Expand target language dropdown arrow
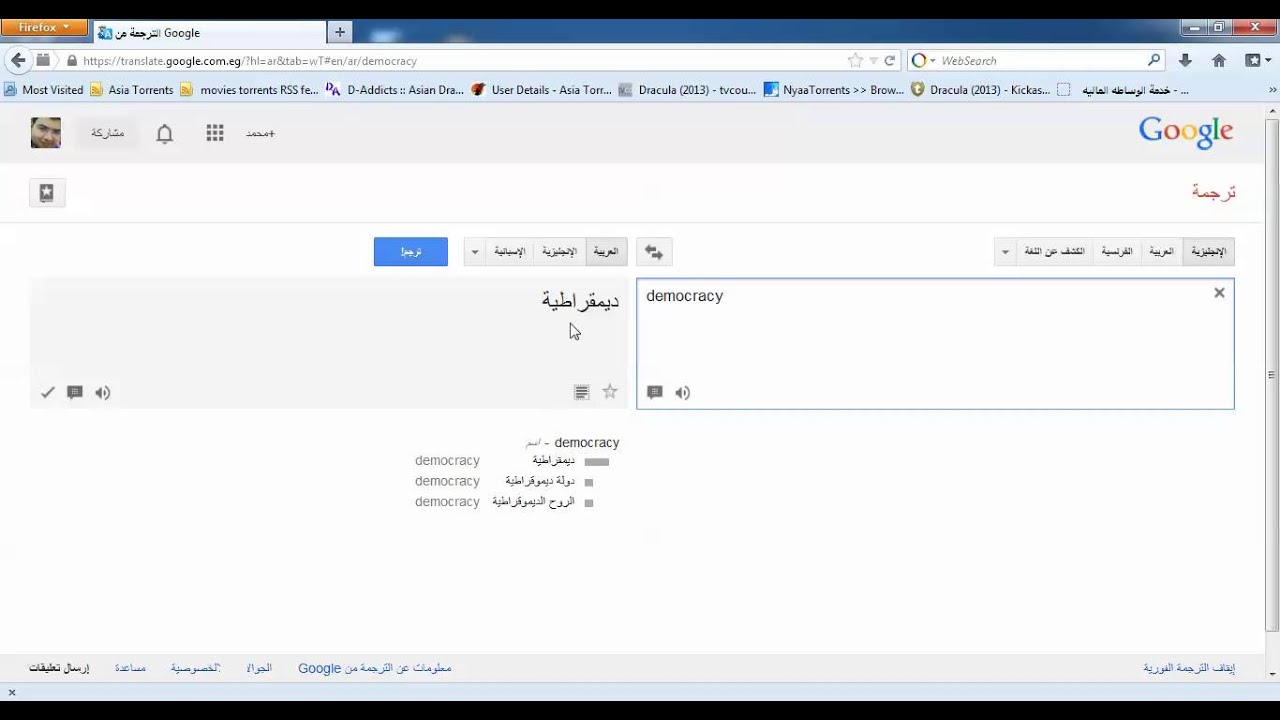Viewport: 1280px width, 720px height. pyautogui.click(x=475, y=252)
